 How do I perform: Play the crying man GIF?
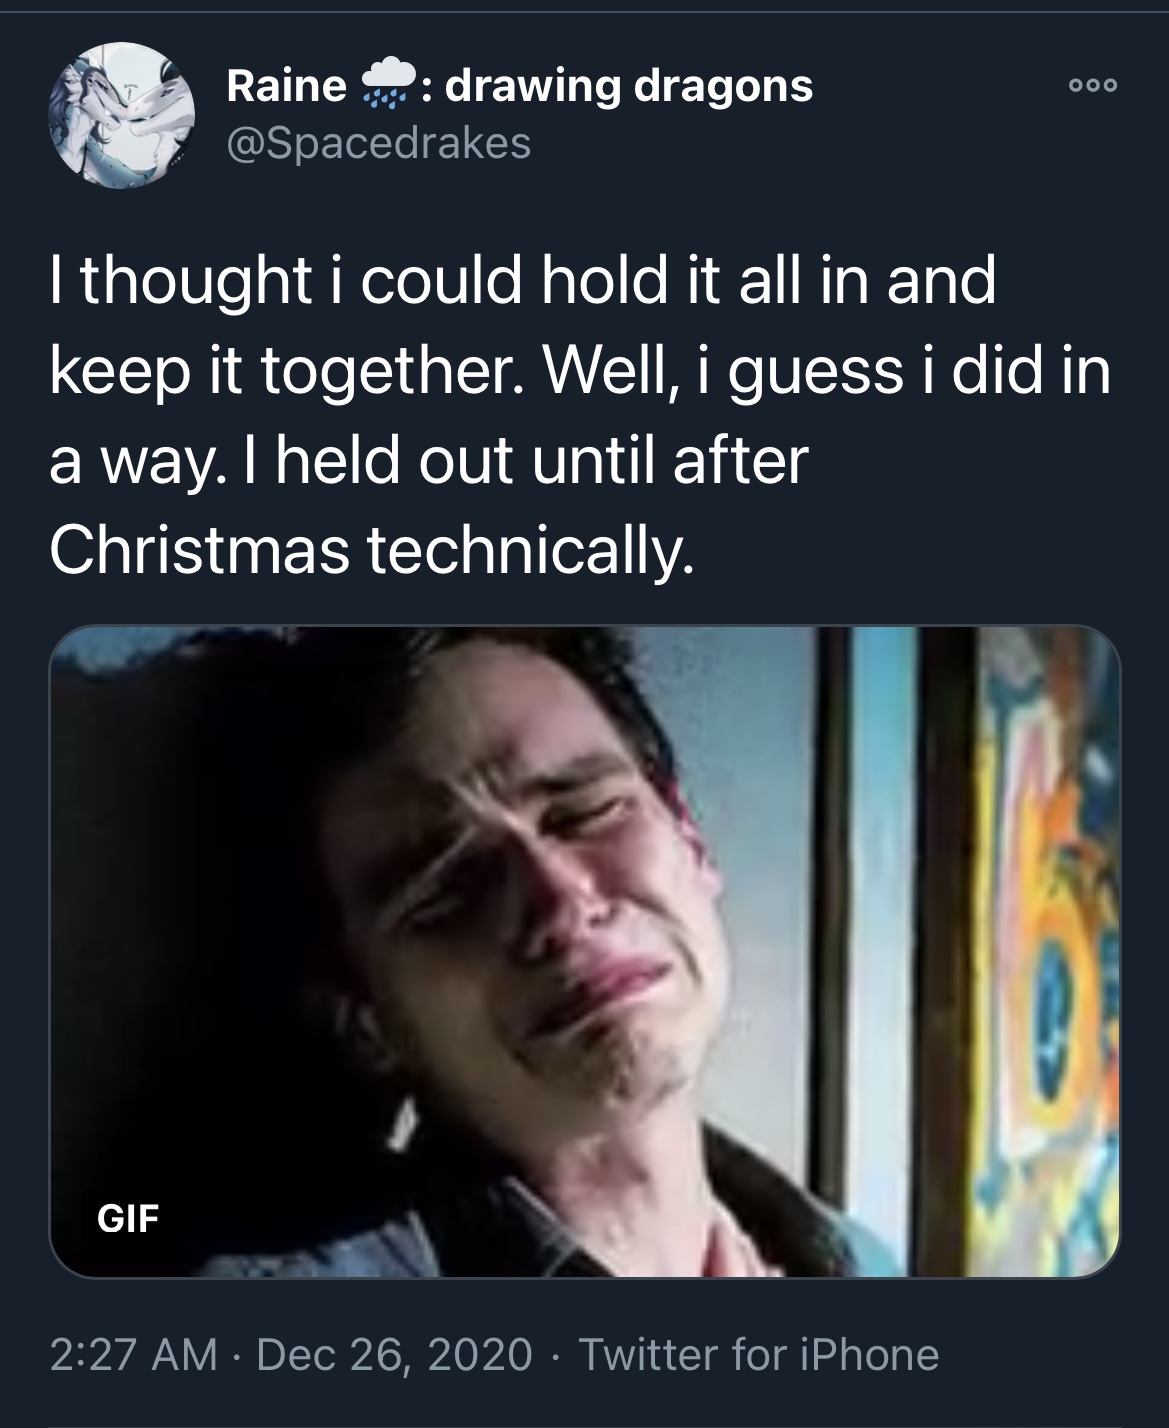(x=585, y=951)
